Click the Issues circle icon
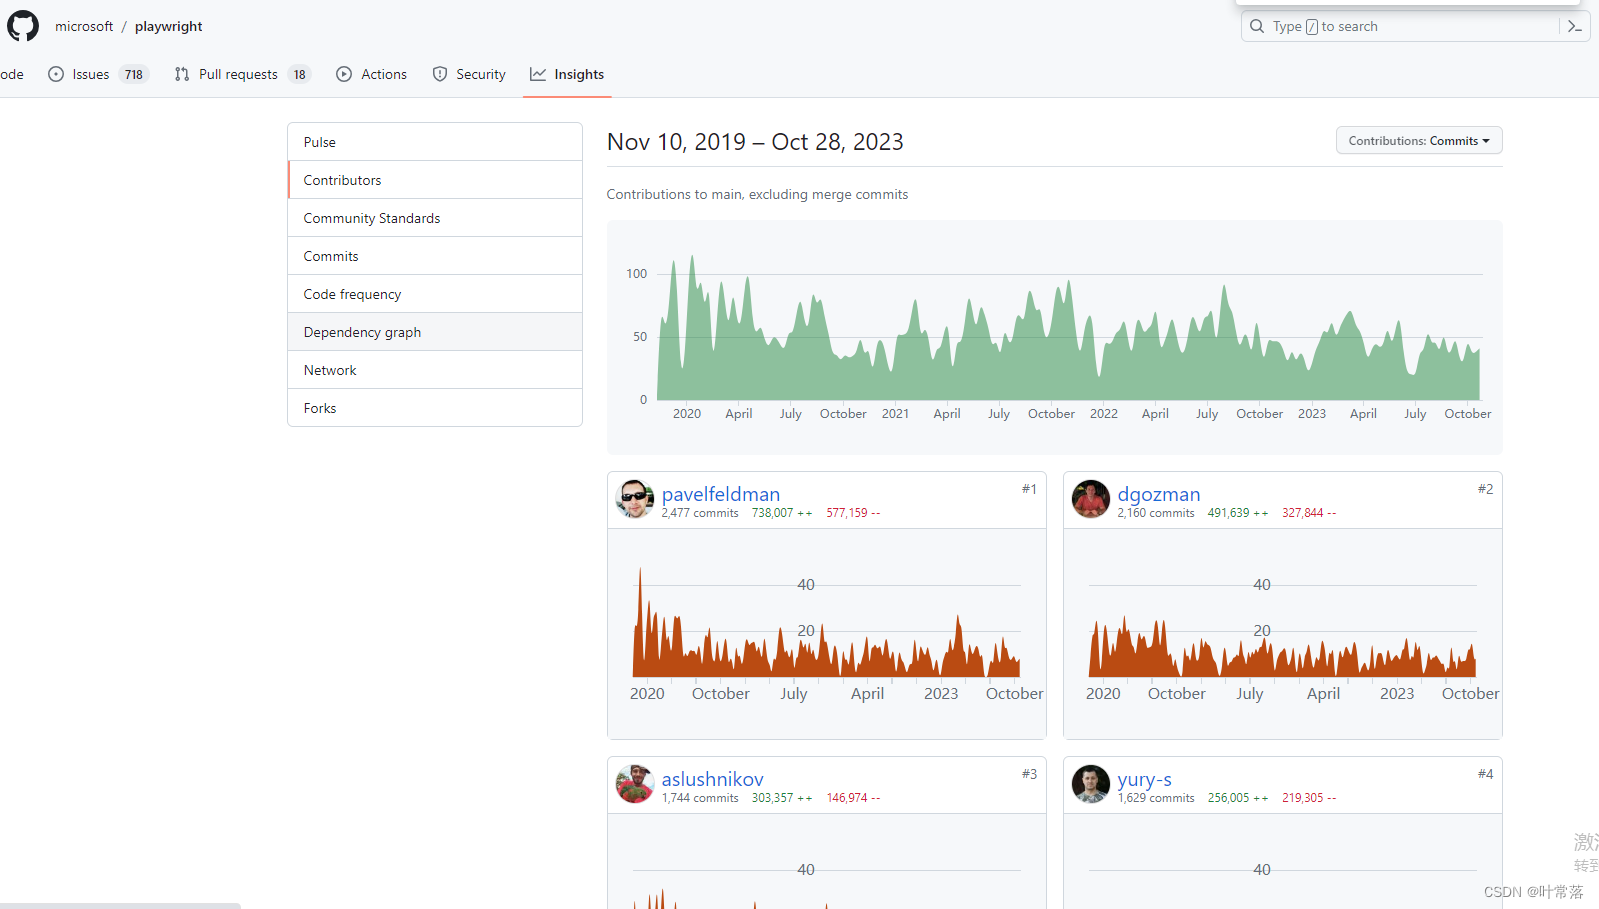Screen dimensions: 1599x909 click(x=56, y=74)
